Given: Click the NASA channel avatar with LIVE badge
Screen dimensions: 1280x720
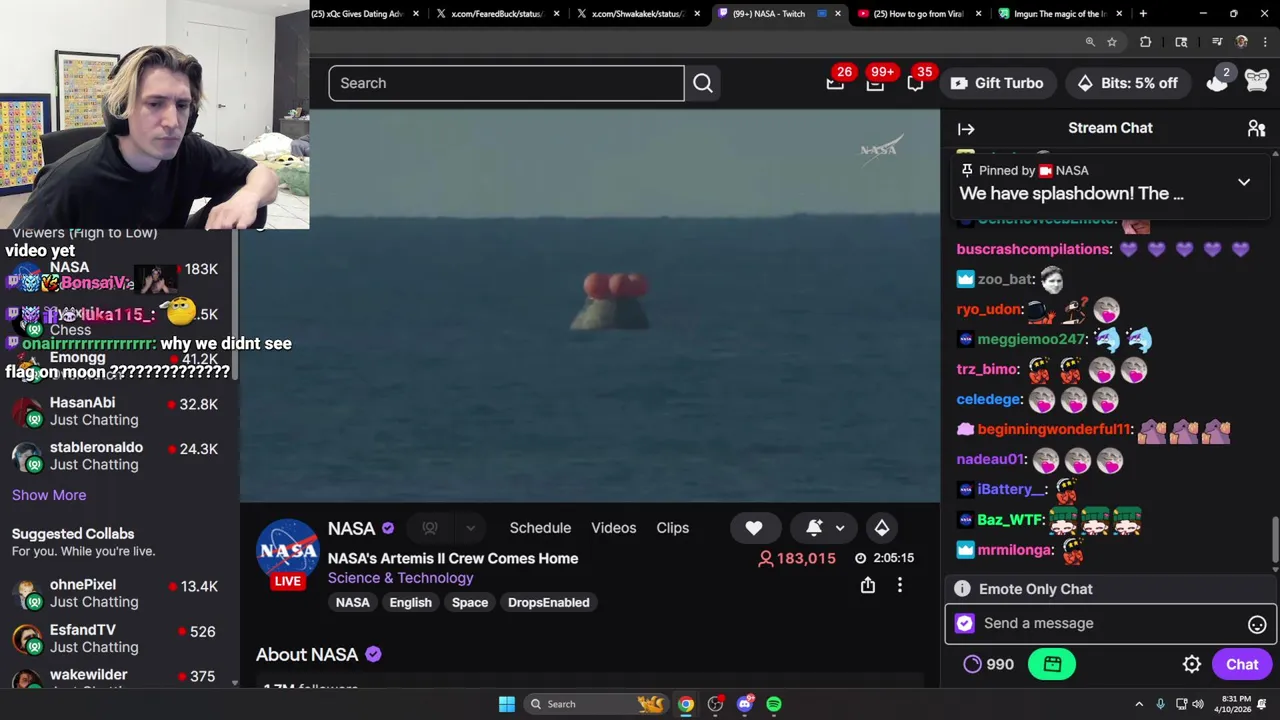Looking at the screenshot, I should tap(288, 553).
